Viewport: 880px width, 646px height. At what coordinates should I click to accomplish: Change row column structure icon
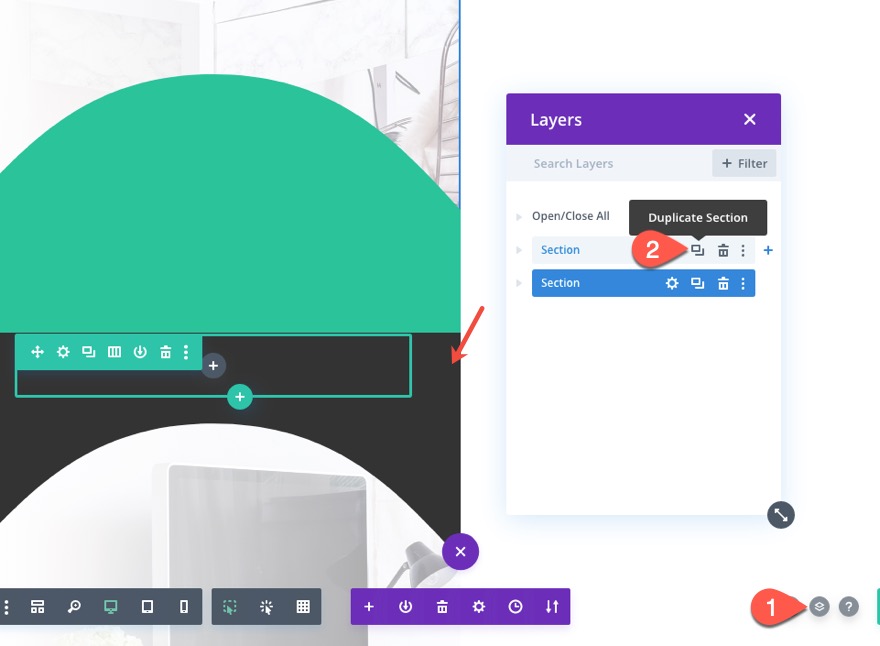(114, 352)
